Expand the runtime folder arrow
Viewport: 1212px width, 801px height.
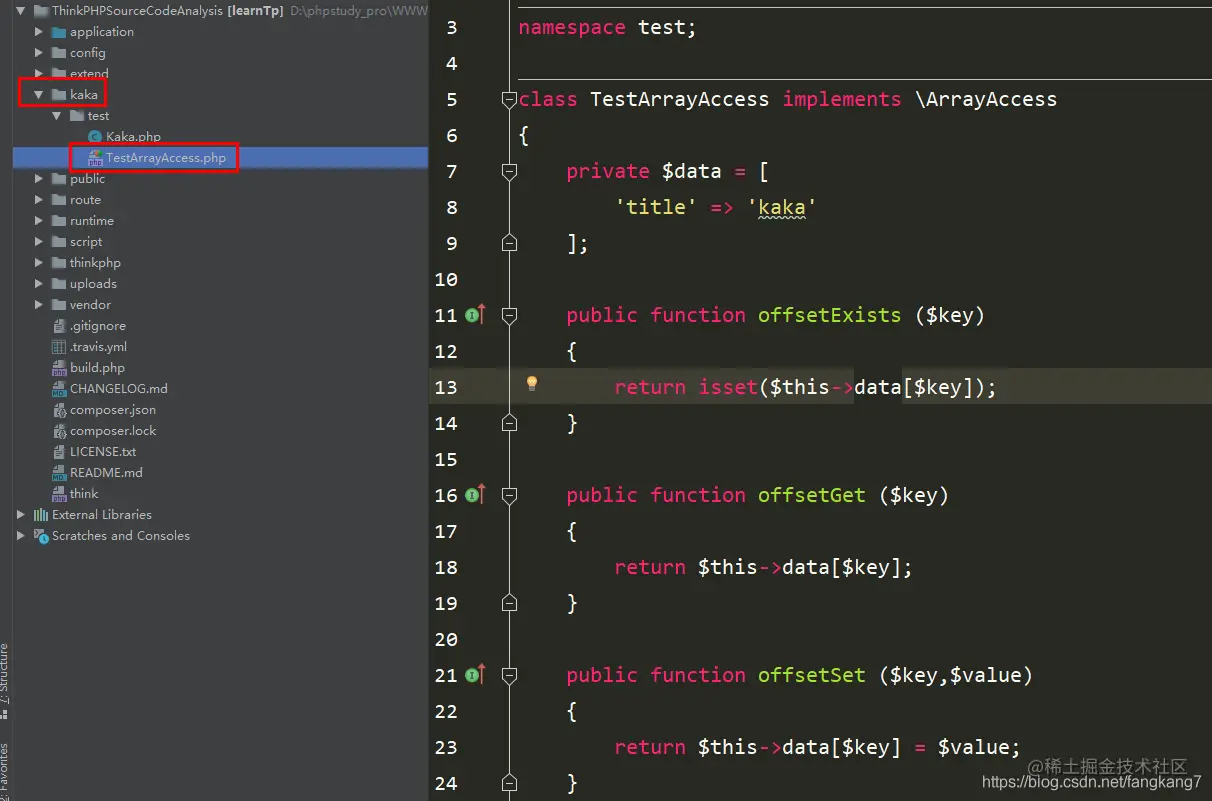tap(39, 221)
